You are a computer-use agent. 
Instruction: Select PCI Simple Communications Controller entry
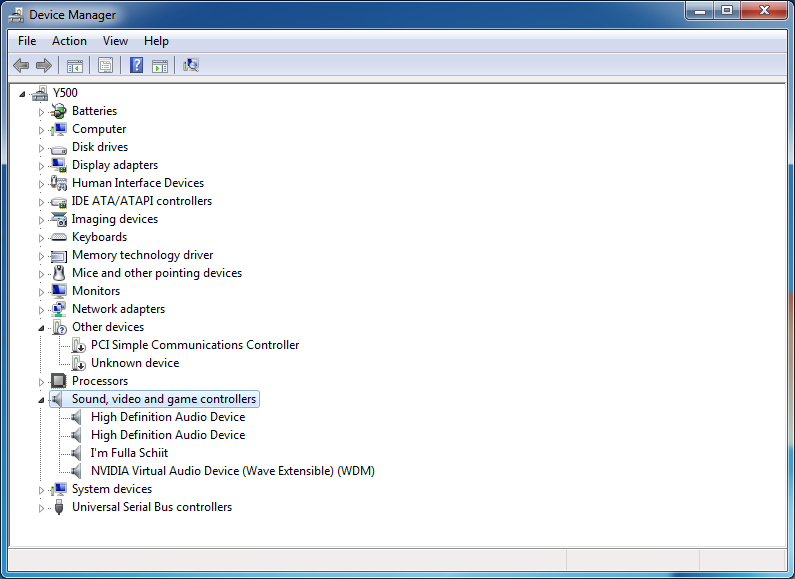[195, 345]
